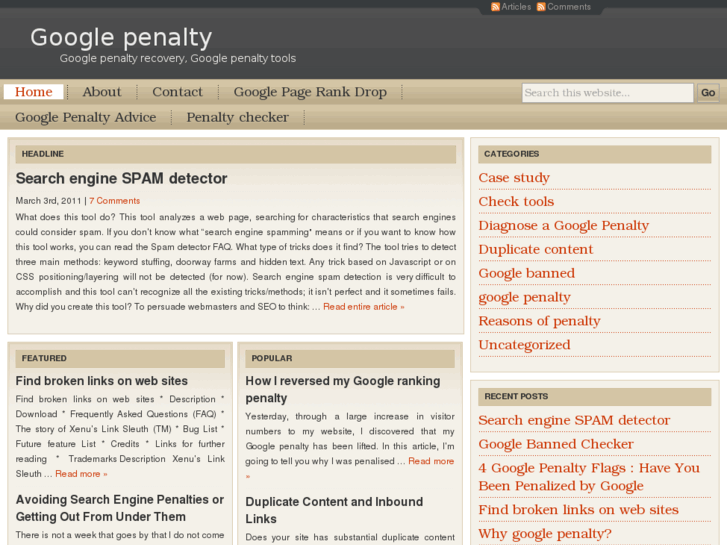Select the Check tools category
The image size is (727, 545).
tap(516, 202)
